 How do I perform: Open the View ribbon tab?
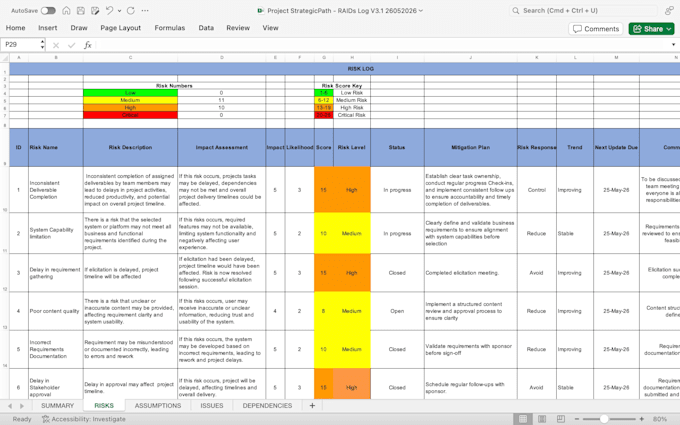[270, 28]
